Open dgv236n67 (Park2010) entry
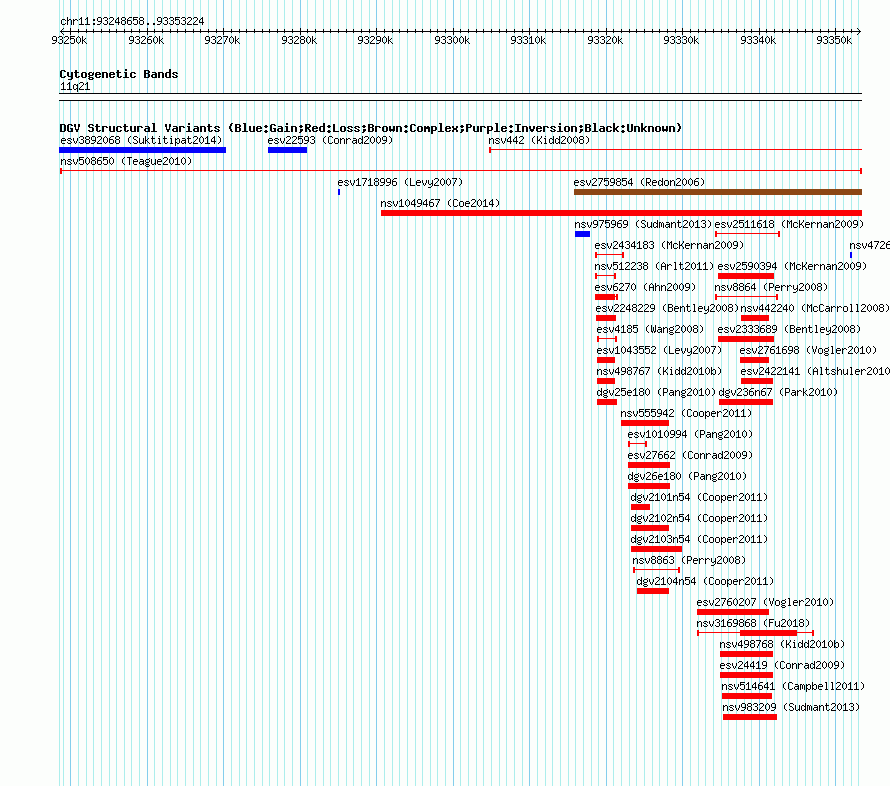890x786 pixels. click(778, 392)
